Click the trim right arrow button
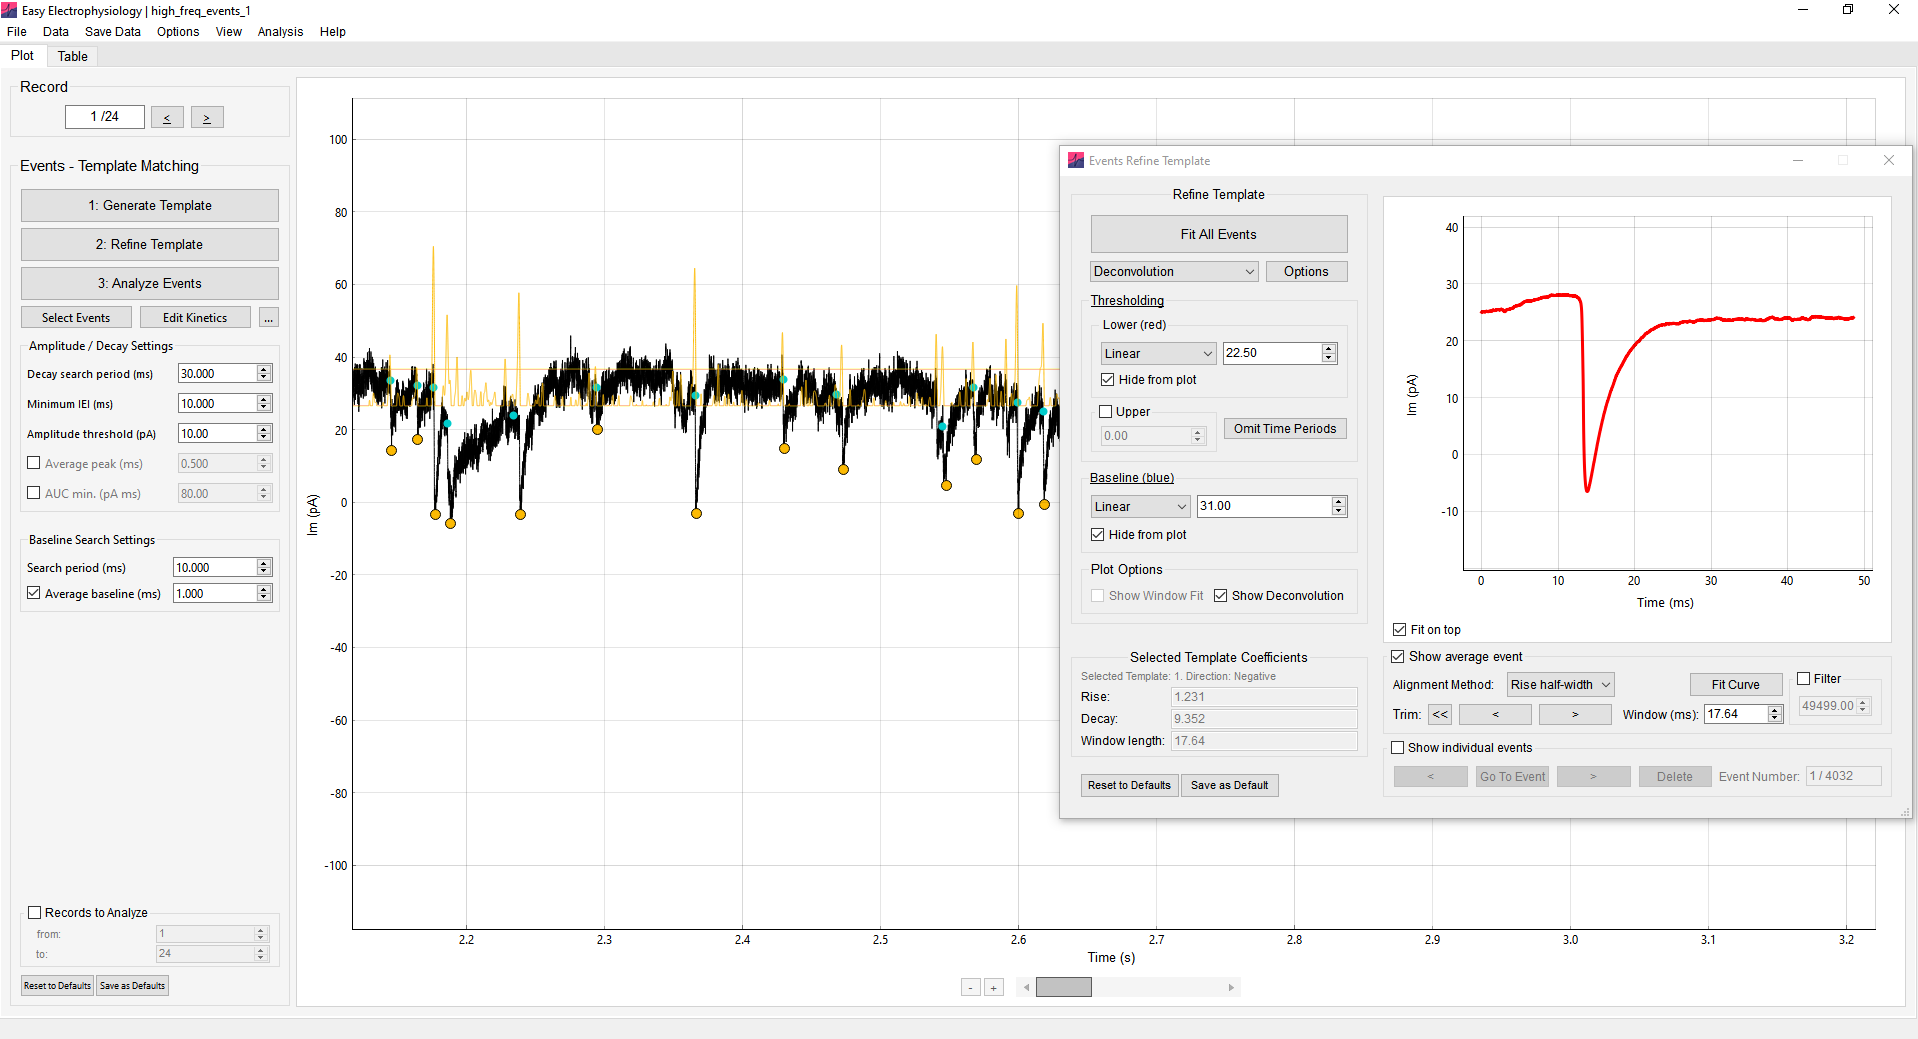Screen dimensions: 1918x1039 (x=1575, y=715)
